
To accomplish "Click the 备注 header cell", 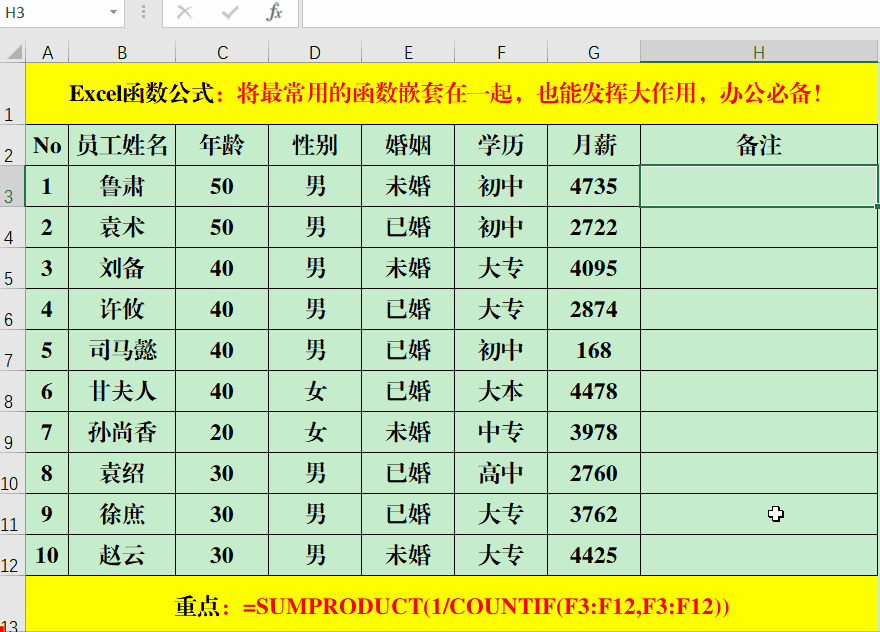I will tap(759, 145).
